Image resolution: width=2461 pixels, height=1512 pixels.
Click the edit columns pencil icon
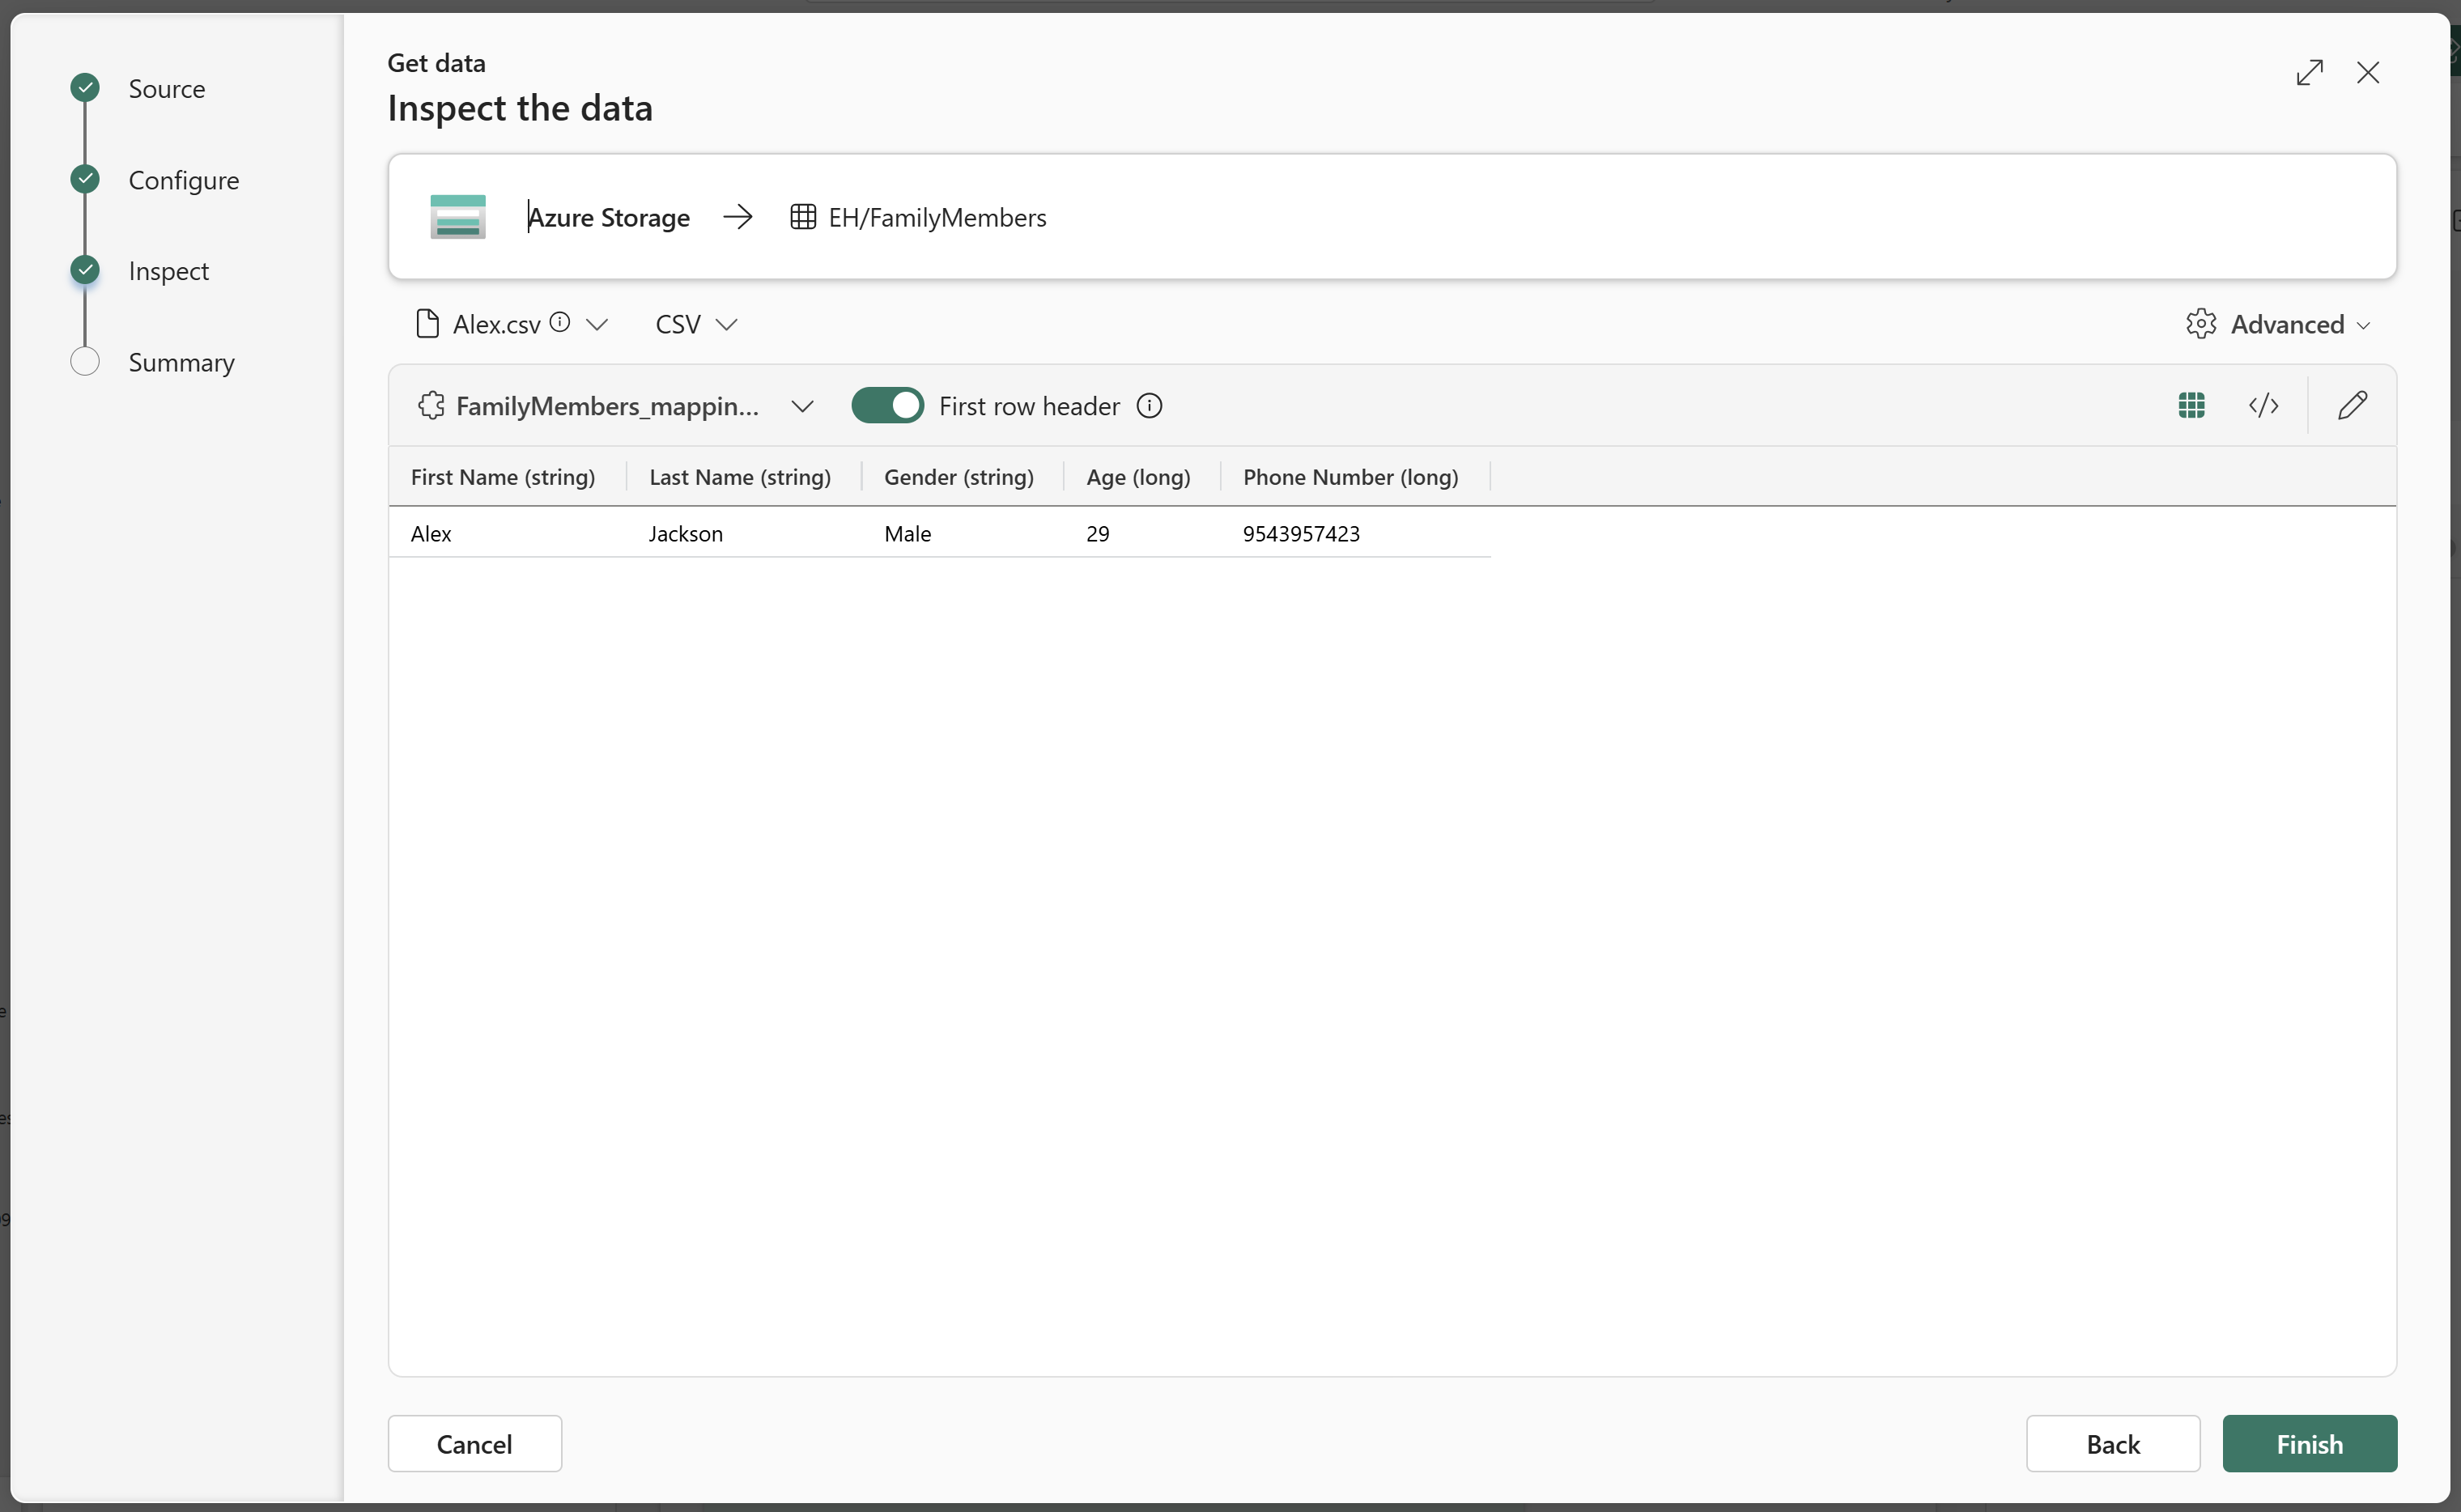(2352, 405)
